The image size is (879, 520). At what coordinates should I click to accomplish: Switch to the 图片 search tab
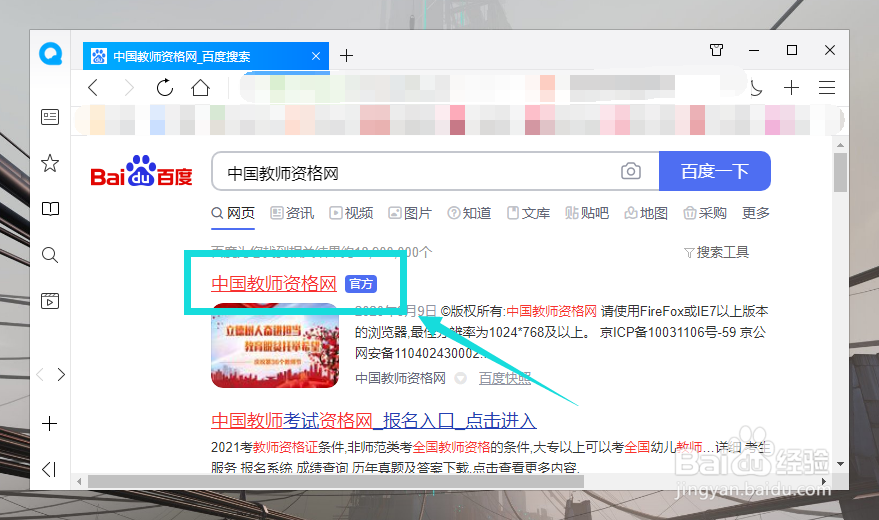[x=410, y=213]
